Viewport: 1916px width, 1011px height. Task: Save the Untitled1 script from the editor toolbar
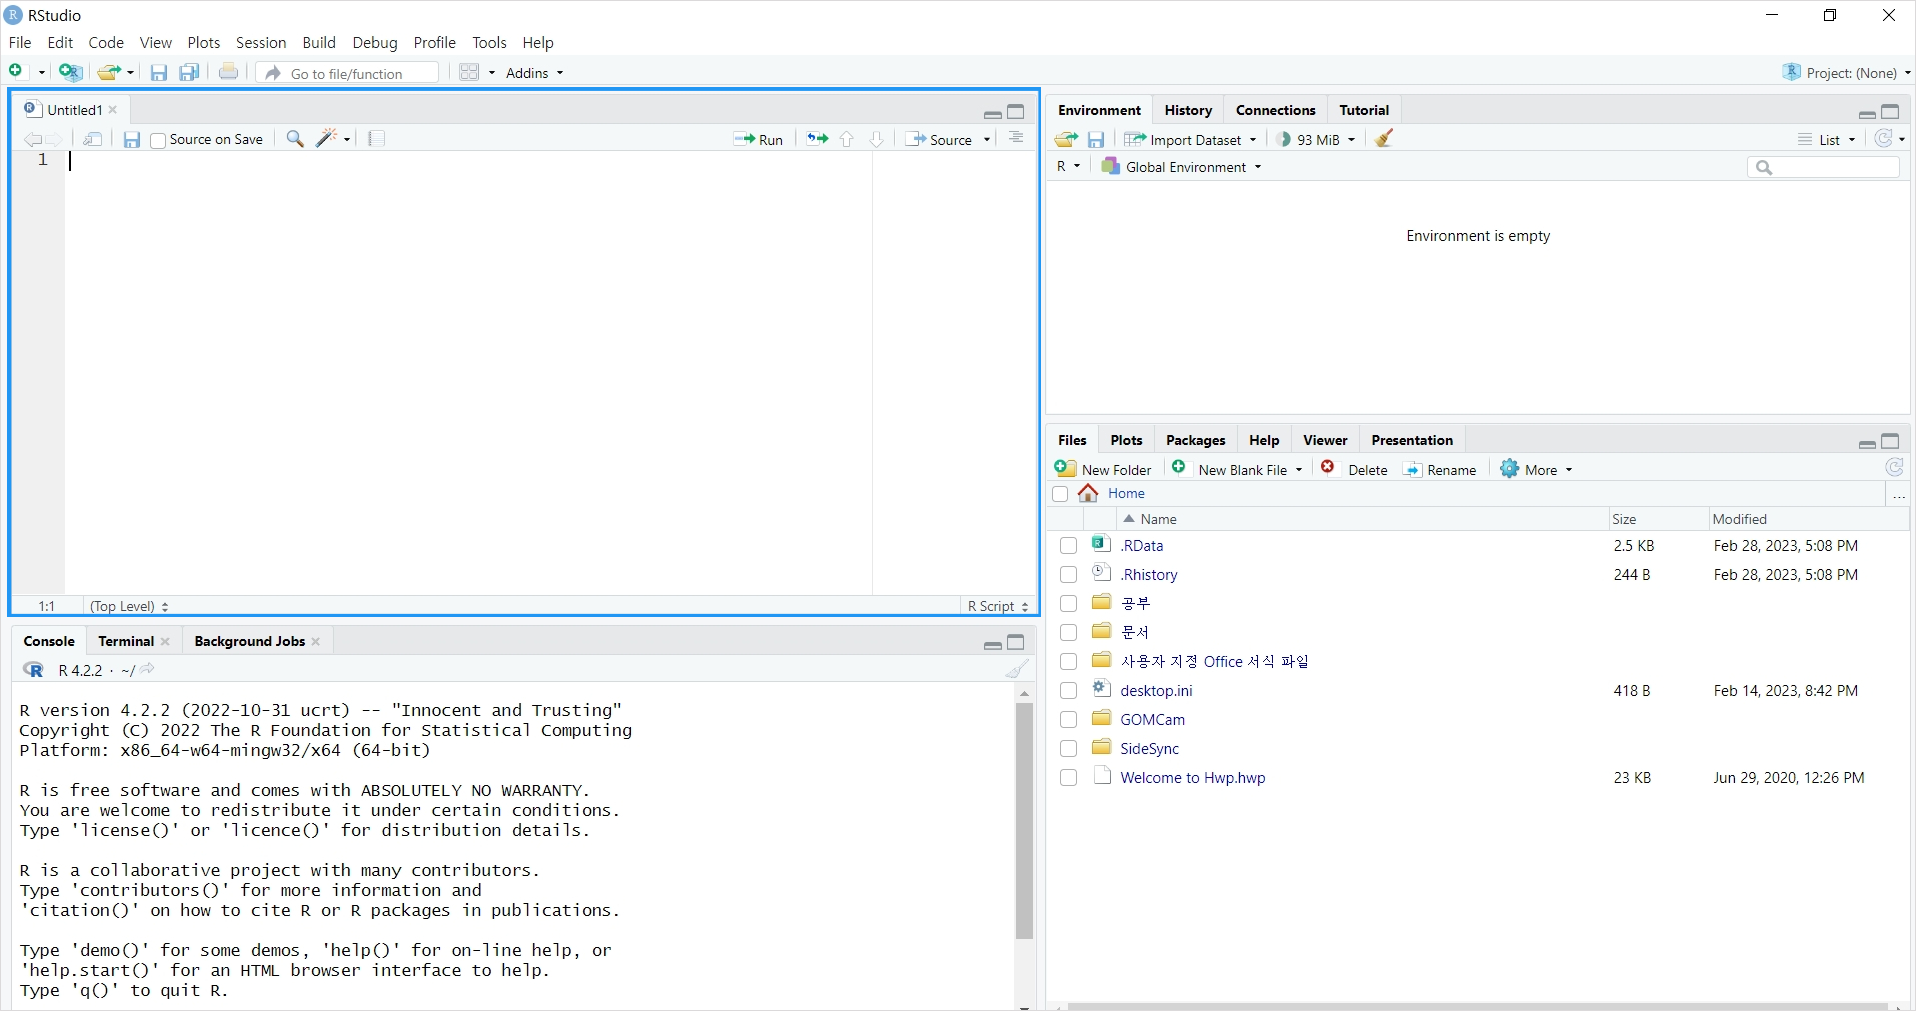(x=131, y=139)
